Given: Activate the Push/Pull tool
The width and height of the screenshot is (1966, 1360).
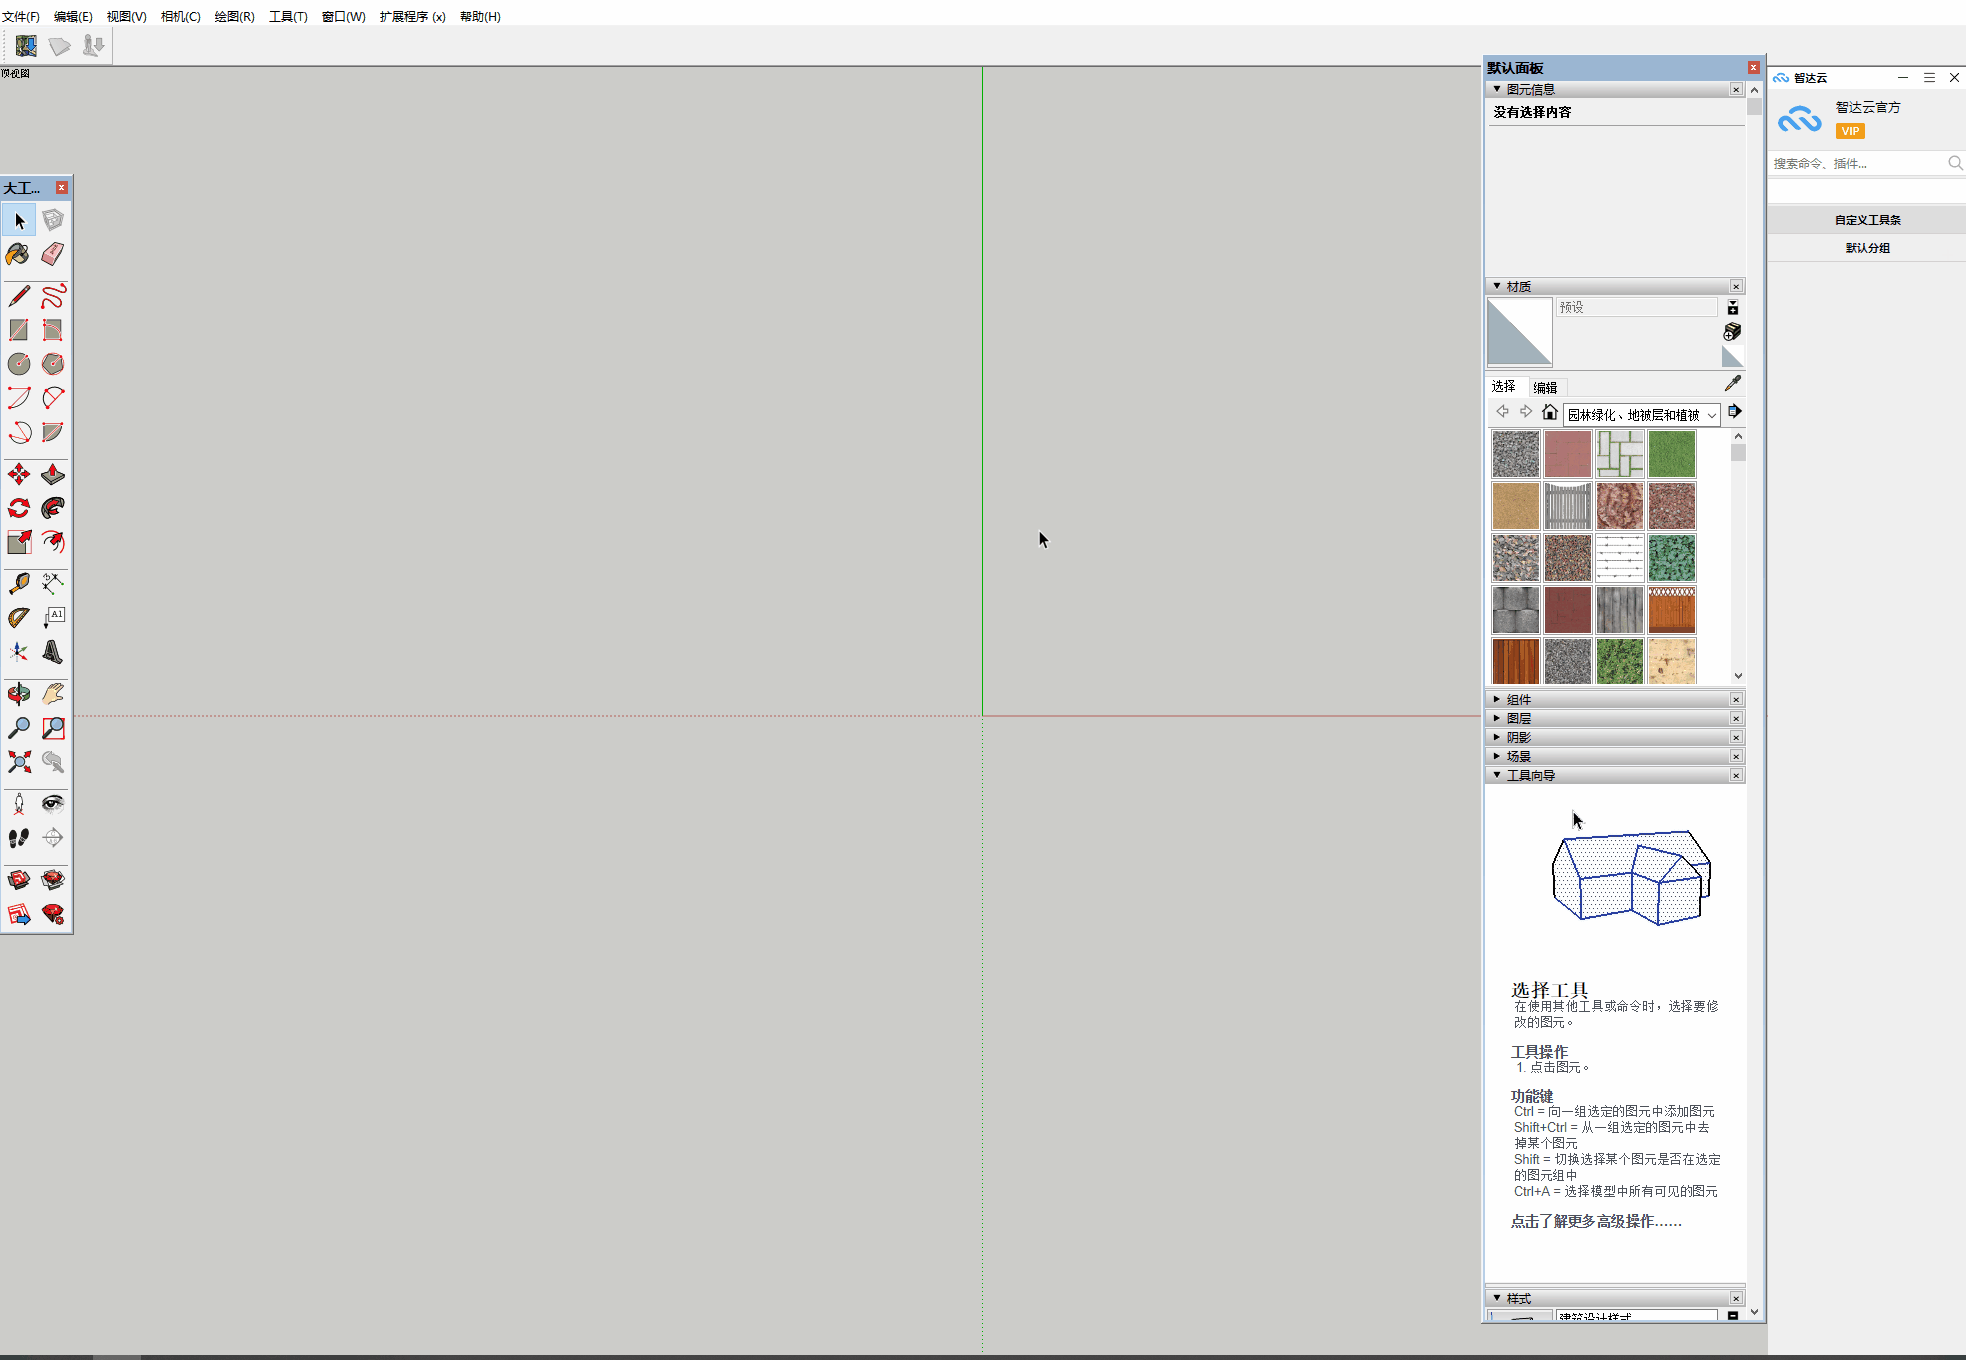Looking at the screenshot, I should 53,474.
